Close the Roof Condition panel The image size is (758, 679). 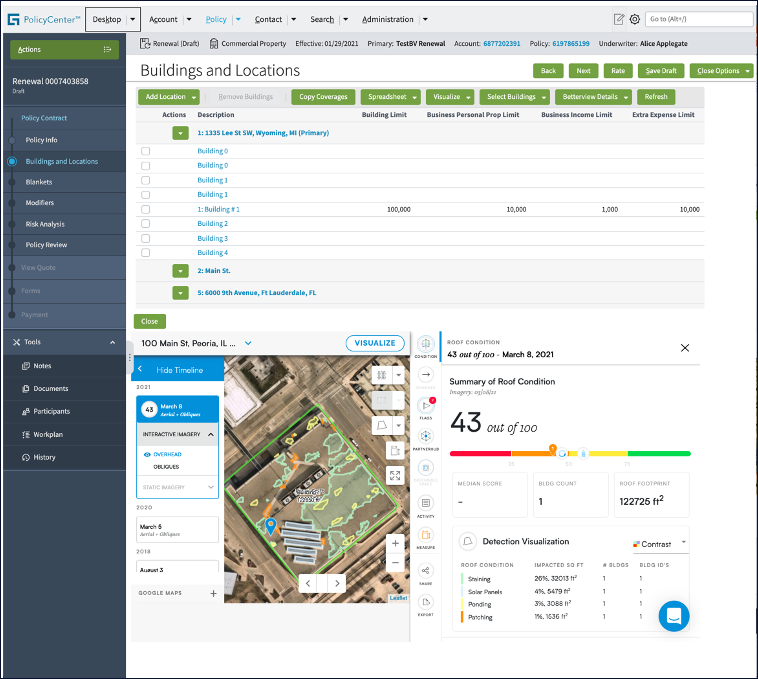coord(685,348)
